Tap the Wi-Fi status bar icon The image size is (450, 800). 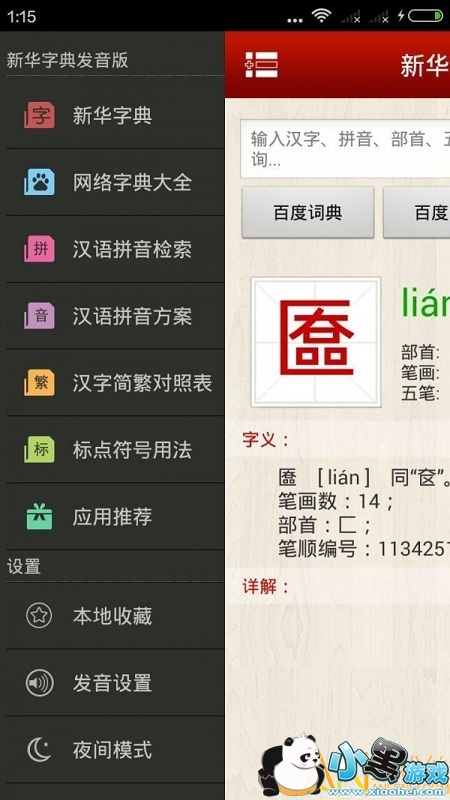322,16
